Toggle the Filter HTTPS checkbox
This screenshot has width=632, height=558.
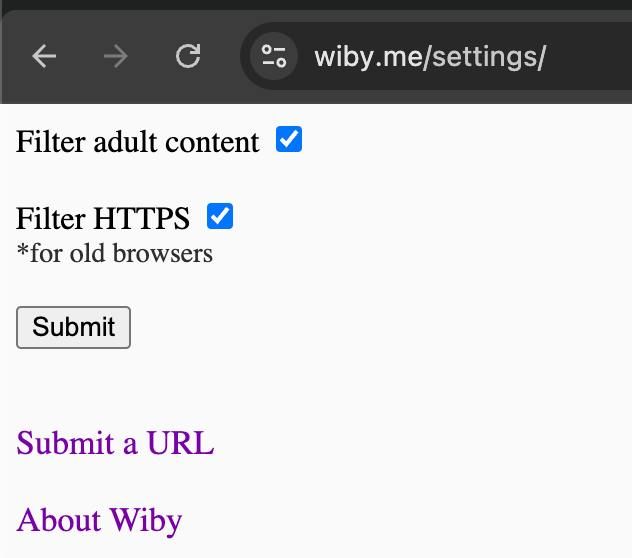coord(220,216)
